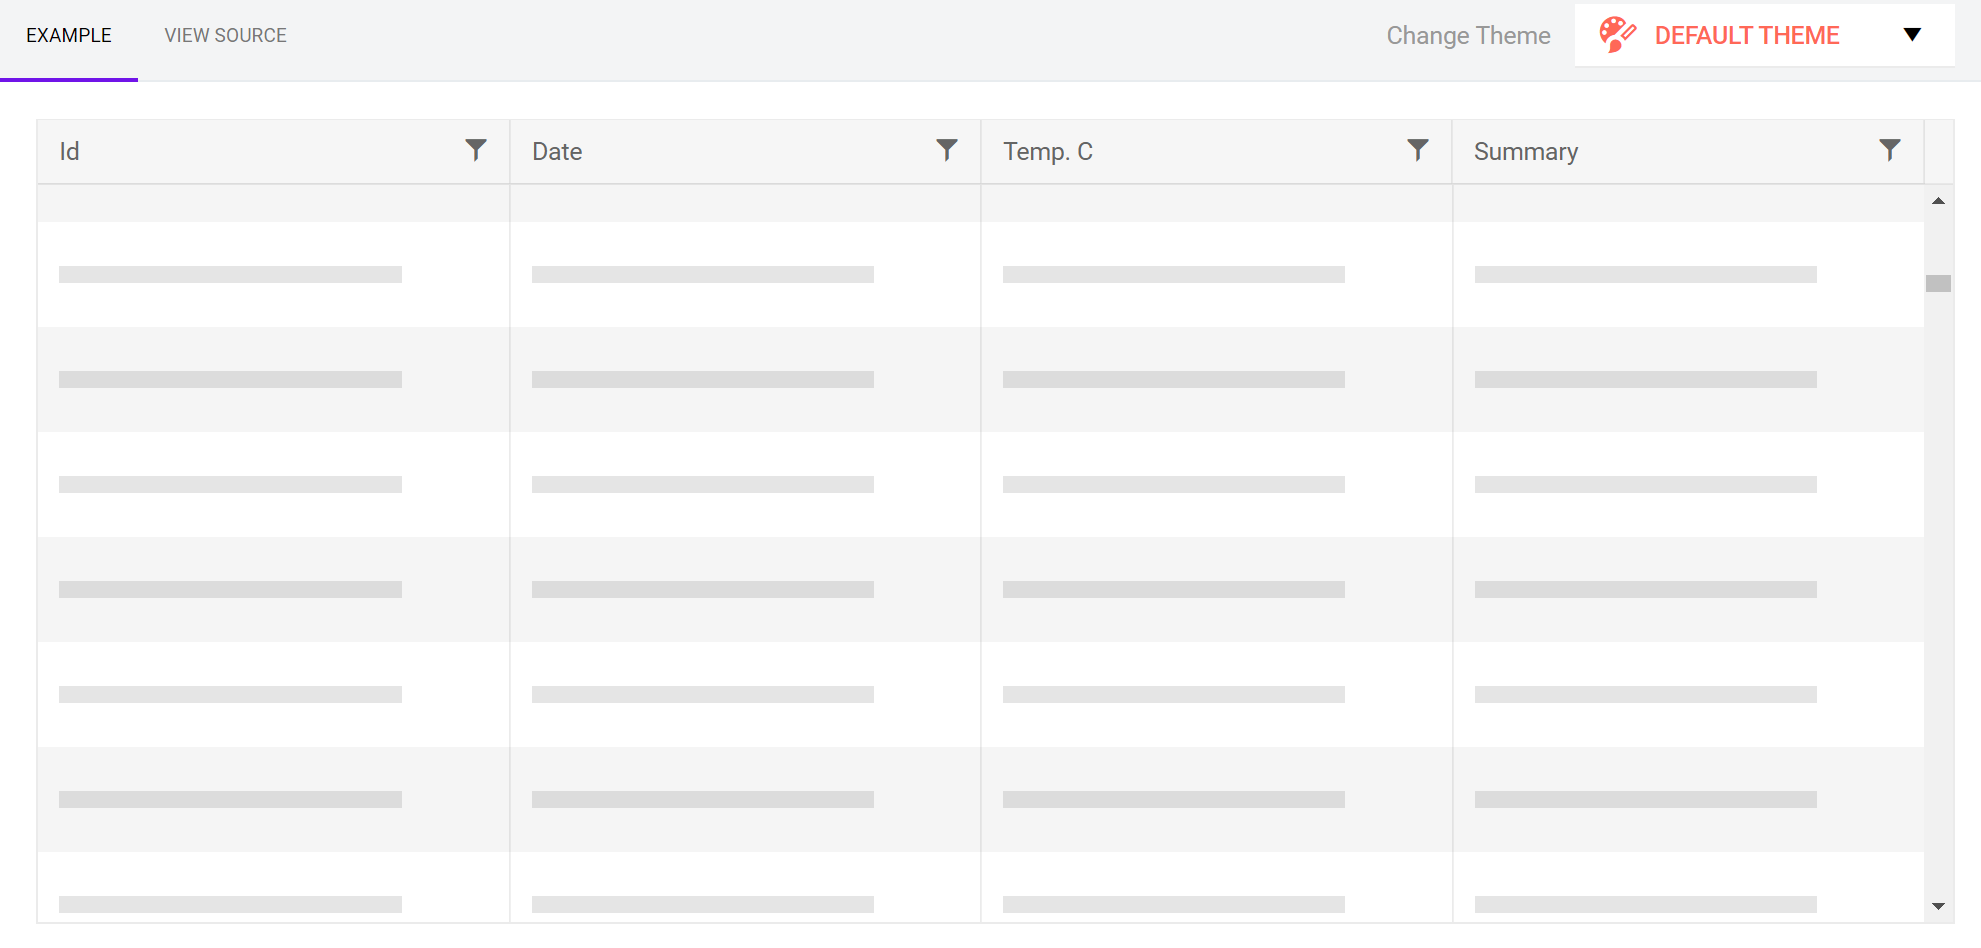The height and width of the screenshot is (948, 1981).
Task: Open the DEFAULT THEME dropdown
Action: [1746, 35]
